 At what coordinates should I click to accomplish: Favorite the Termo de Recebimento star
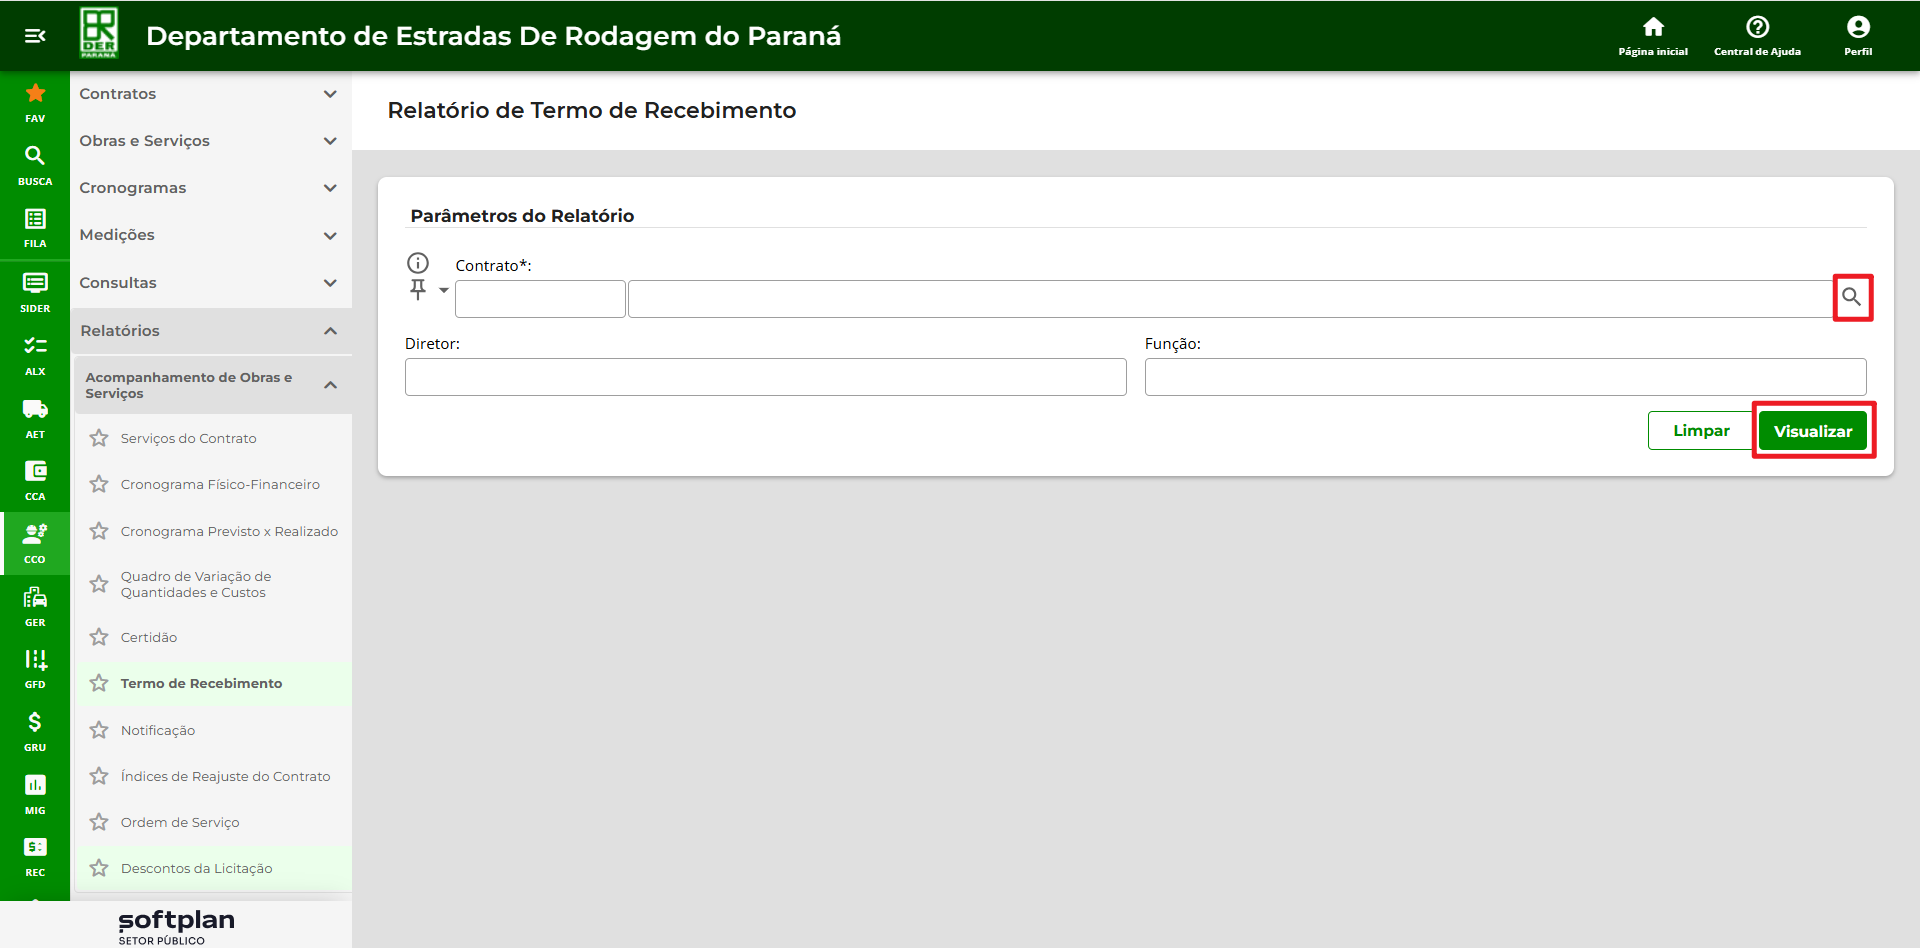(99, 683)
